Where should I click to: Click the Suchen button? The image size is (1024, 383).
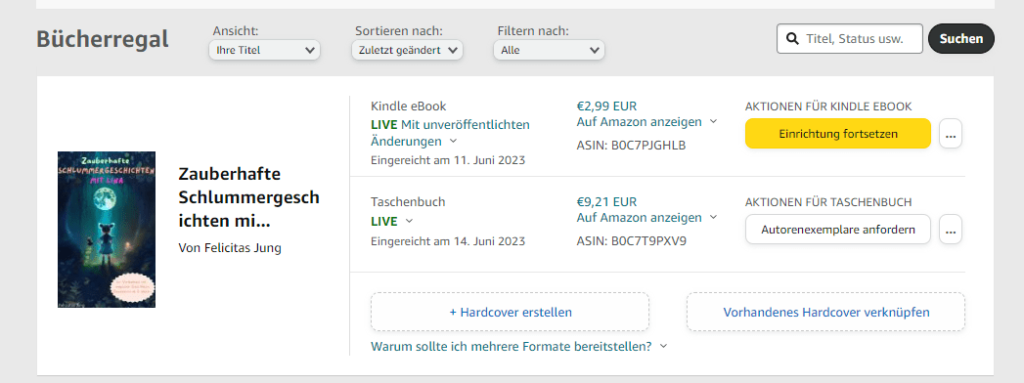(x=961, y=39)
